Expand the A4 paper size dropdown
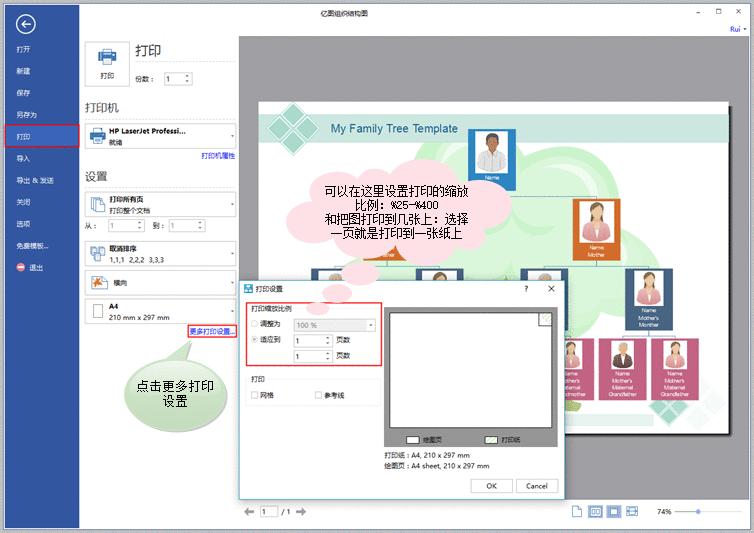Screen dimensions: 754x533 (x=160, y=311)
